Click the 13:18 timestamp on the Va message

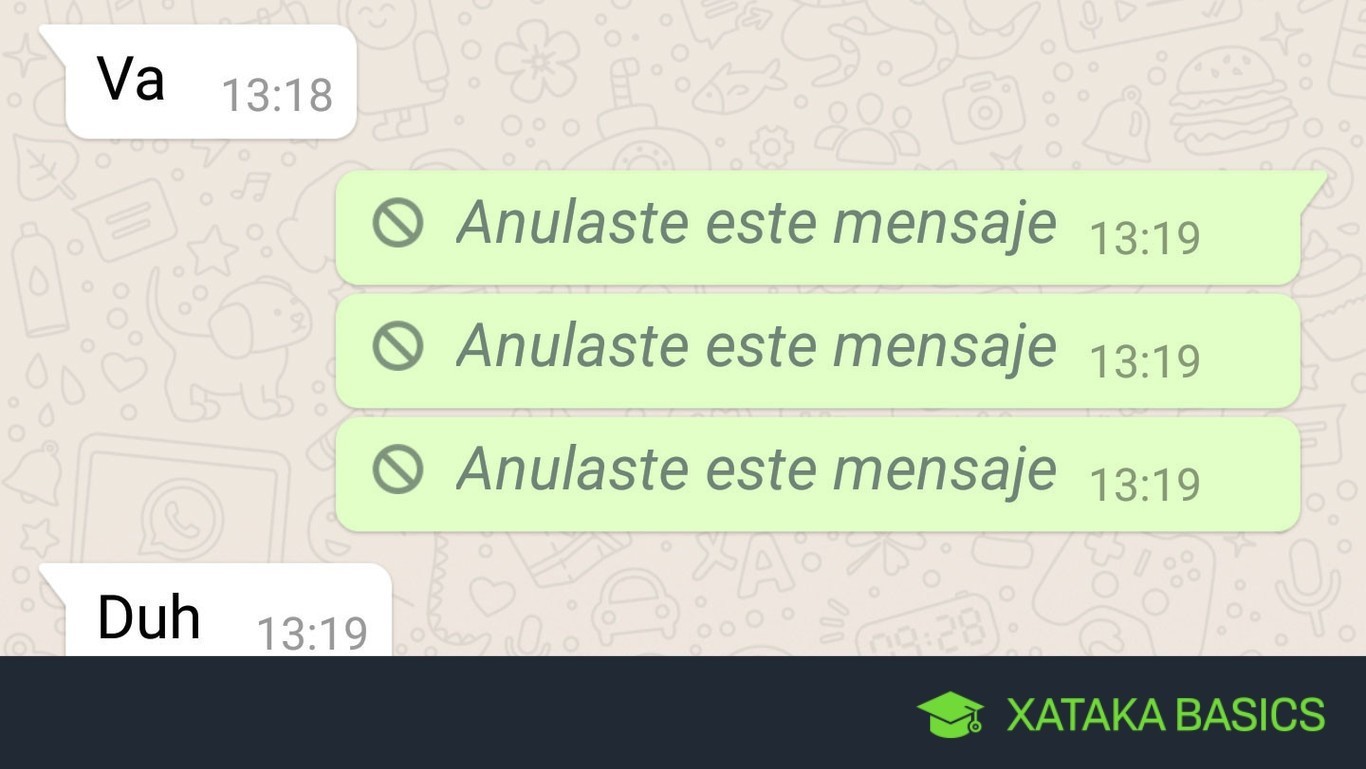click(x=277, y=95)
